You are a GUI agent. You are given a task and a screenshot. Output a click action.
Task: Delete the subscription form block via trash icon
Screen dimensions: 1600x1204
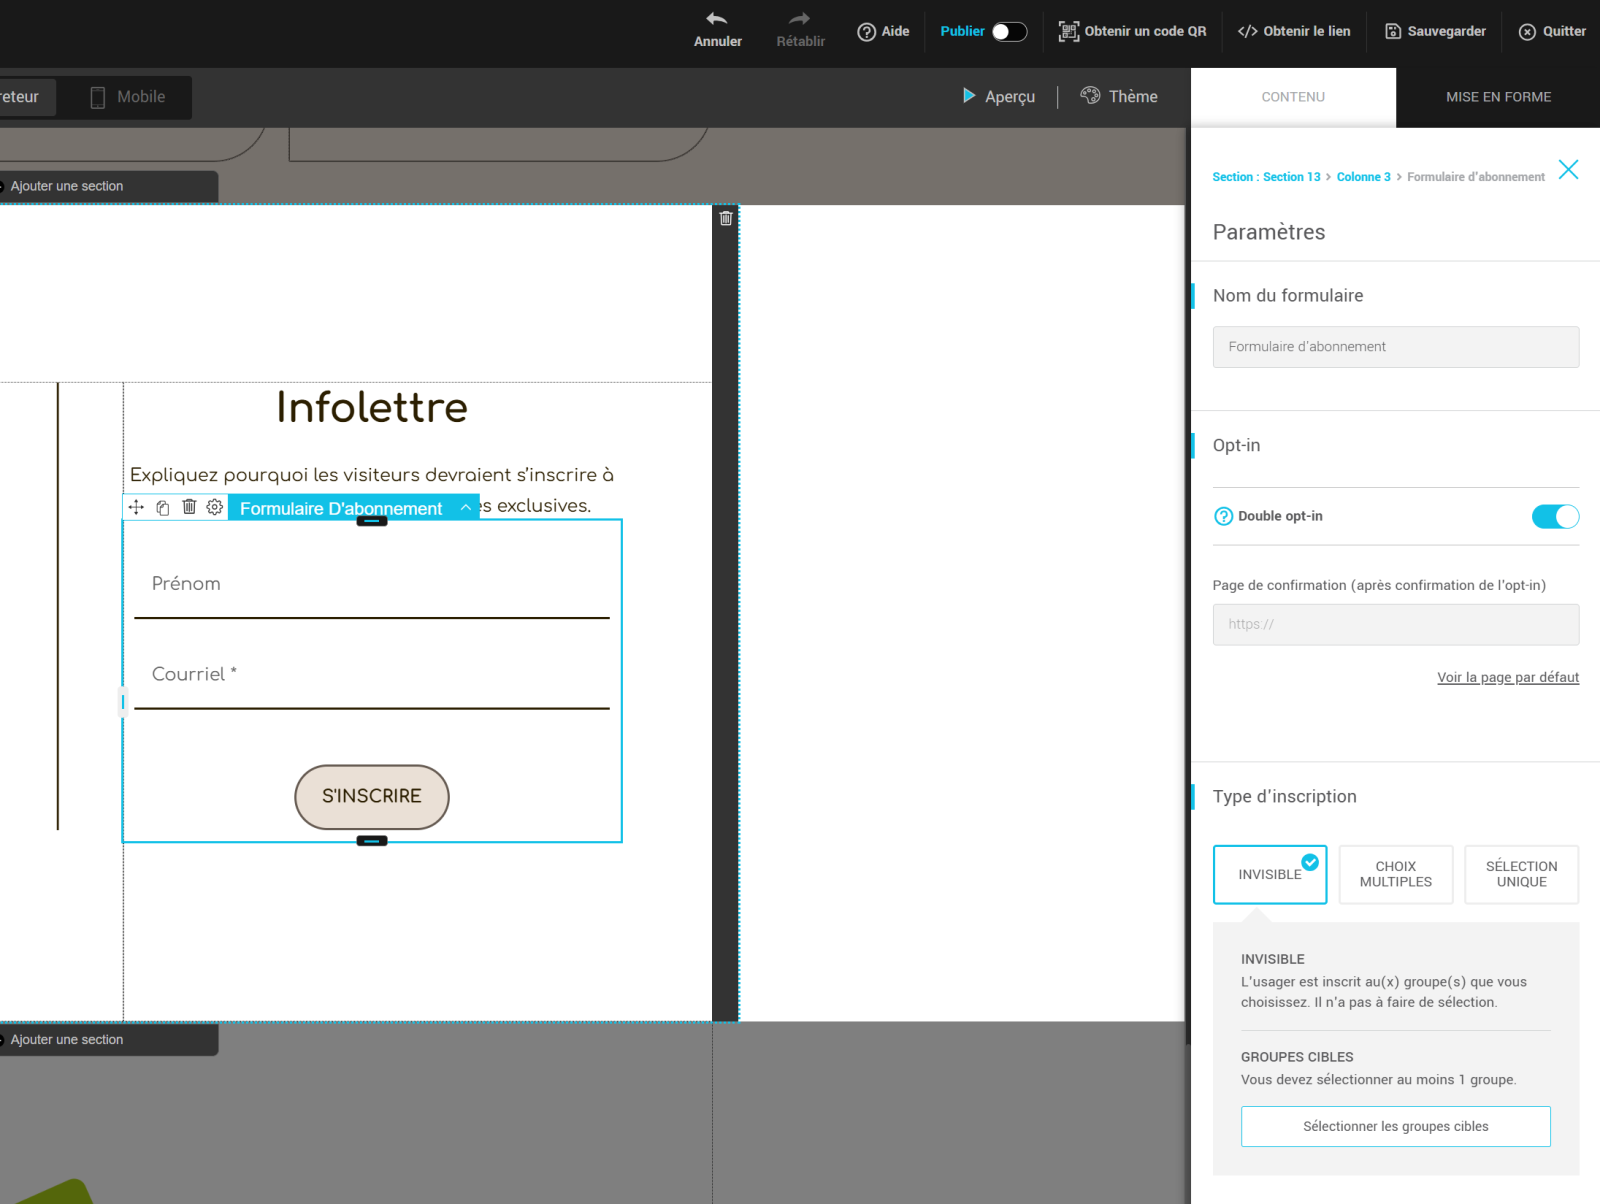tap(189, 507)
